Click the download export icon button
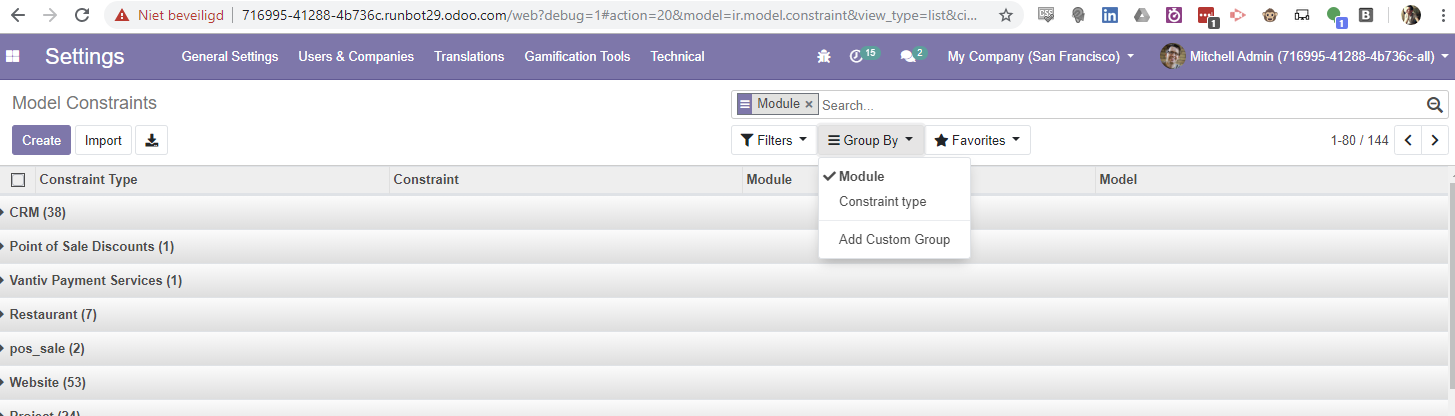The width and height of the screenshot is (1455, 416). tap(152, 140)
